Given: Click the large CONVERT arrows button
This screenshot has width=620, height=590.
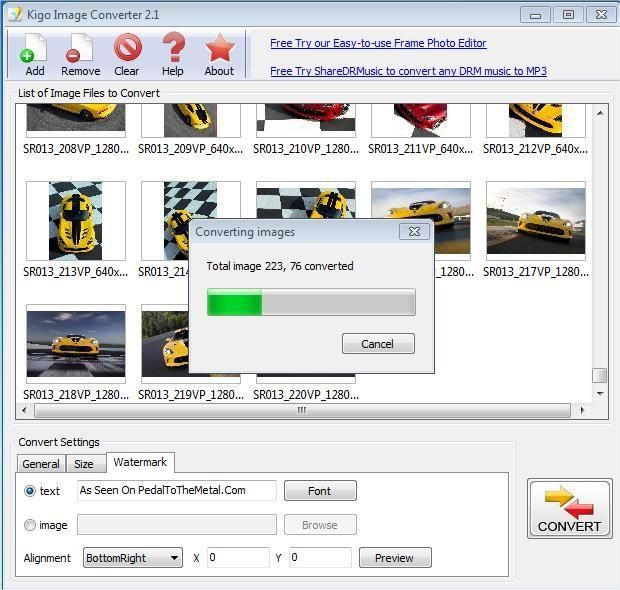Looking at the screenshot, I should [569, 508].
